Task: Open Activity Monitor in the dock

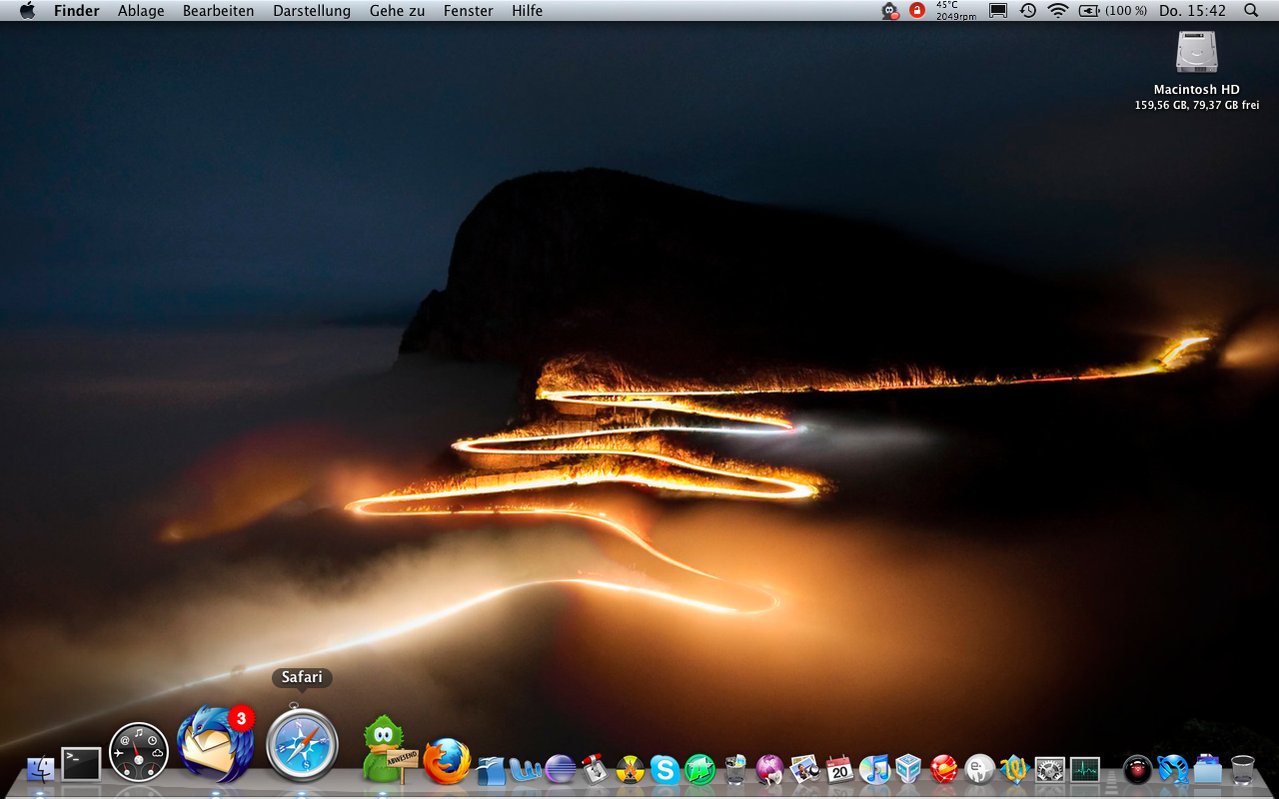Action: pyautogui.click(x=1085, y=769)
